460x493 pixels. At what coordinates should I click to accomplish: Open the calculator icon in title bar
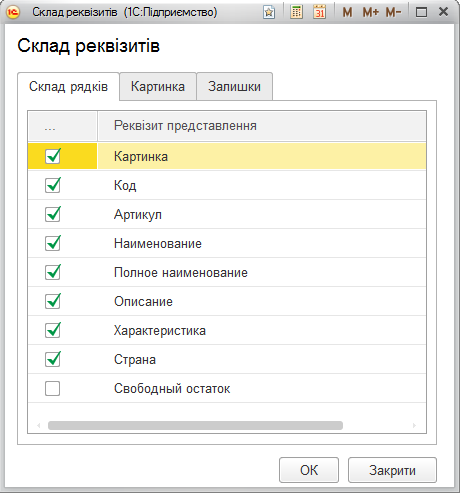point(296,12)
